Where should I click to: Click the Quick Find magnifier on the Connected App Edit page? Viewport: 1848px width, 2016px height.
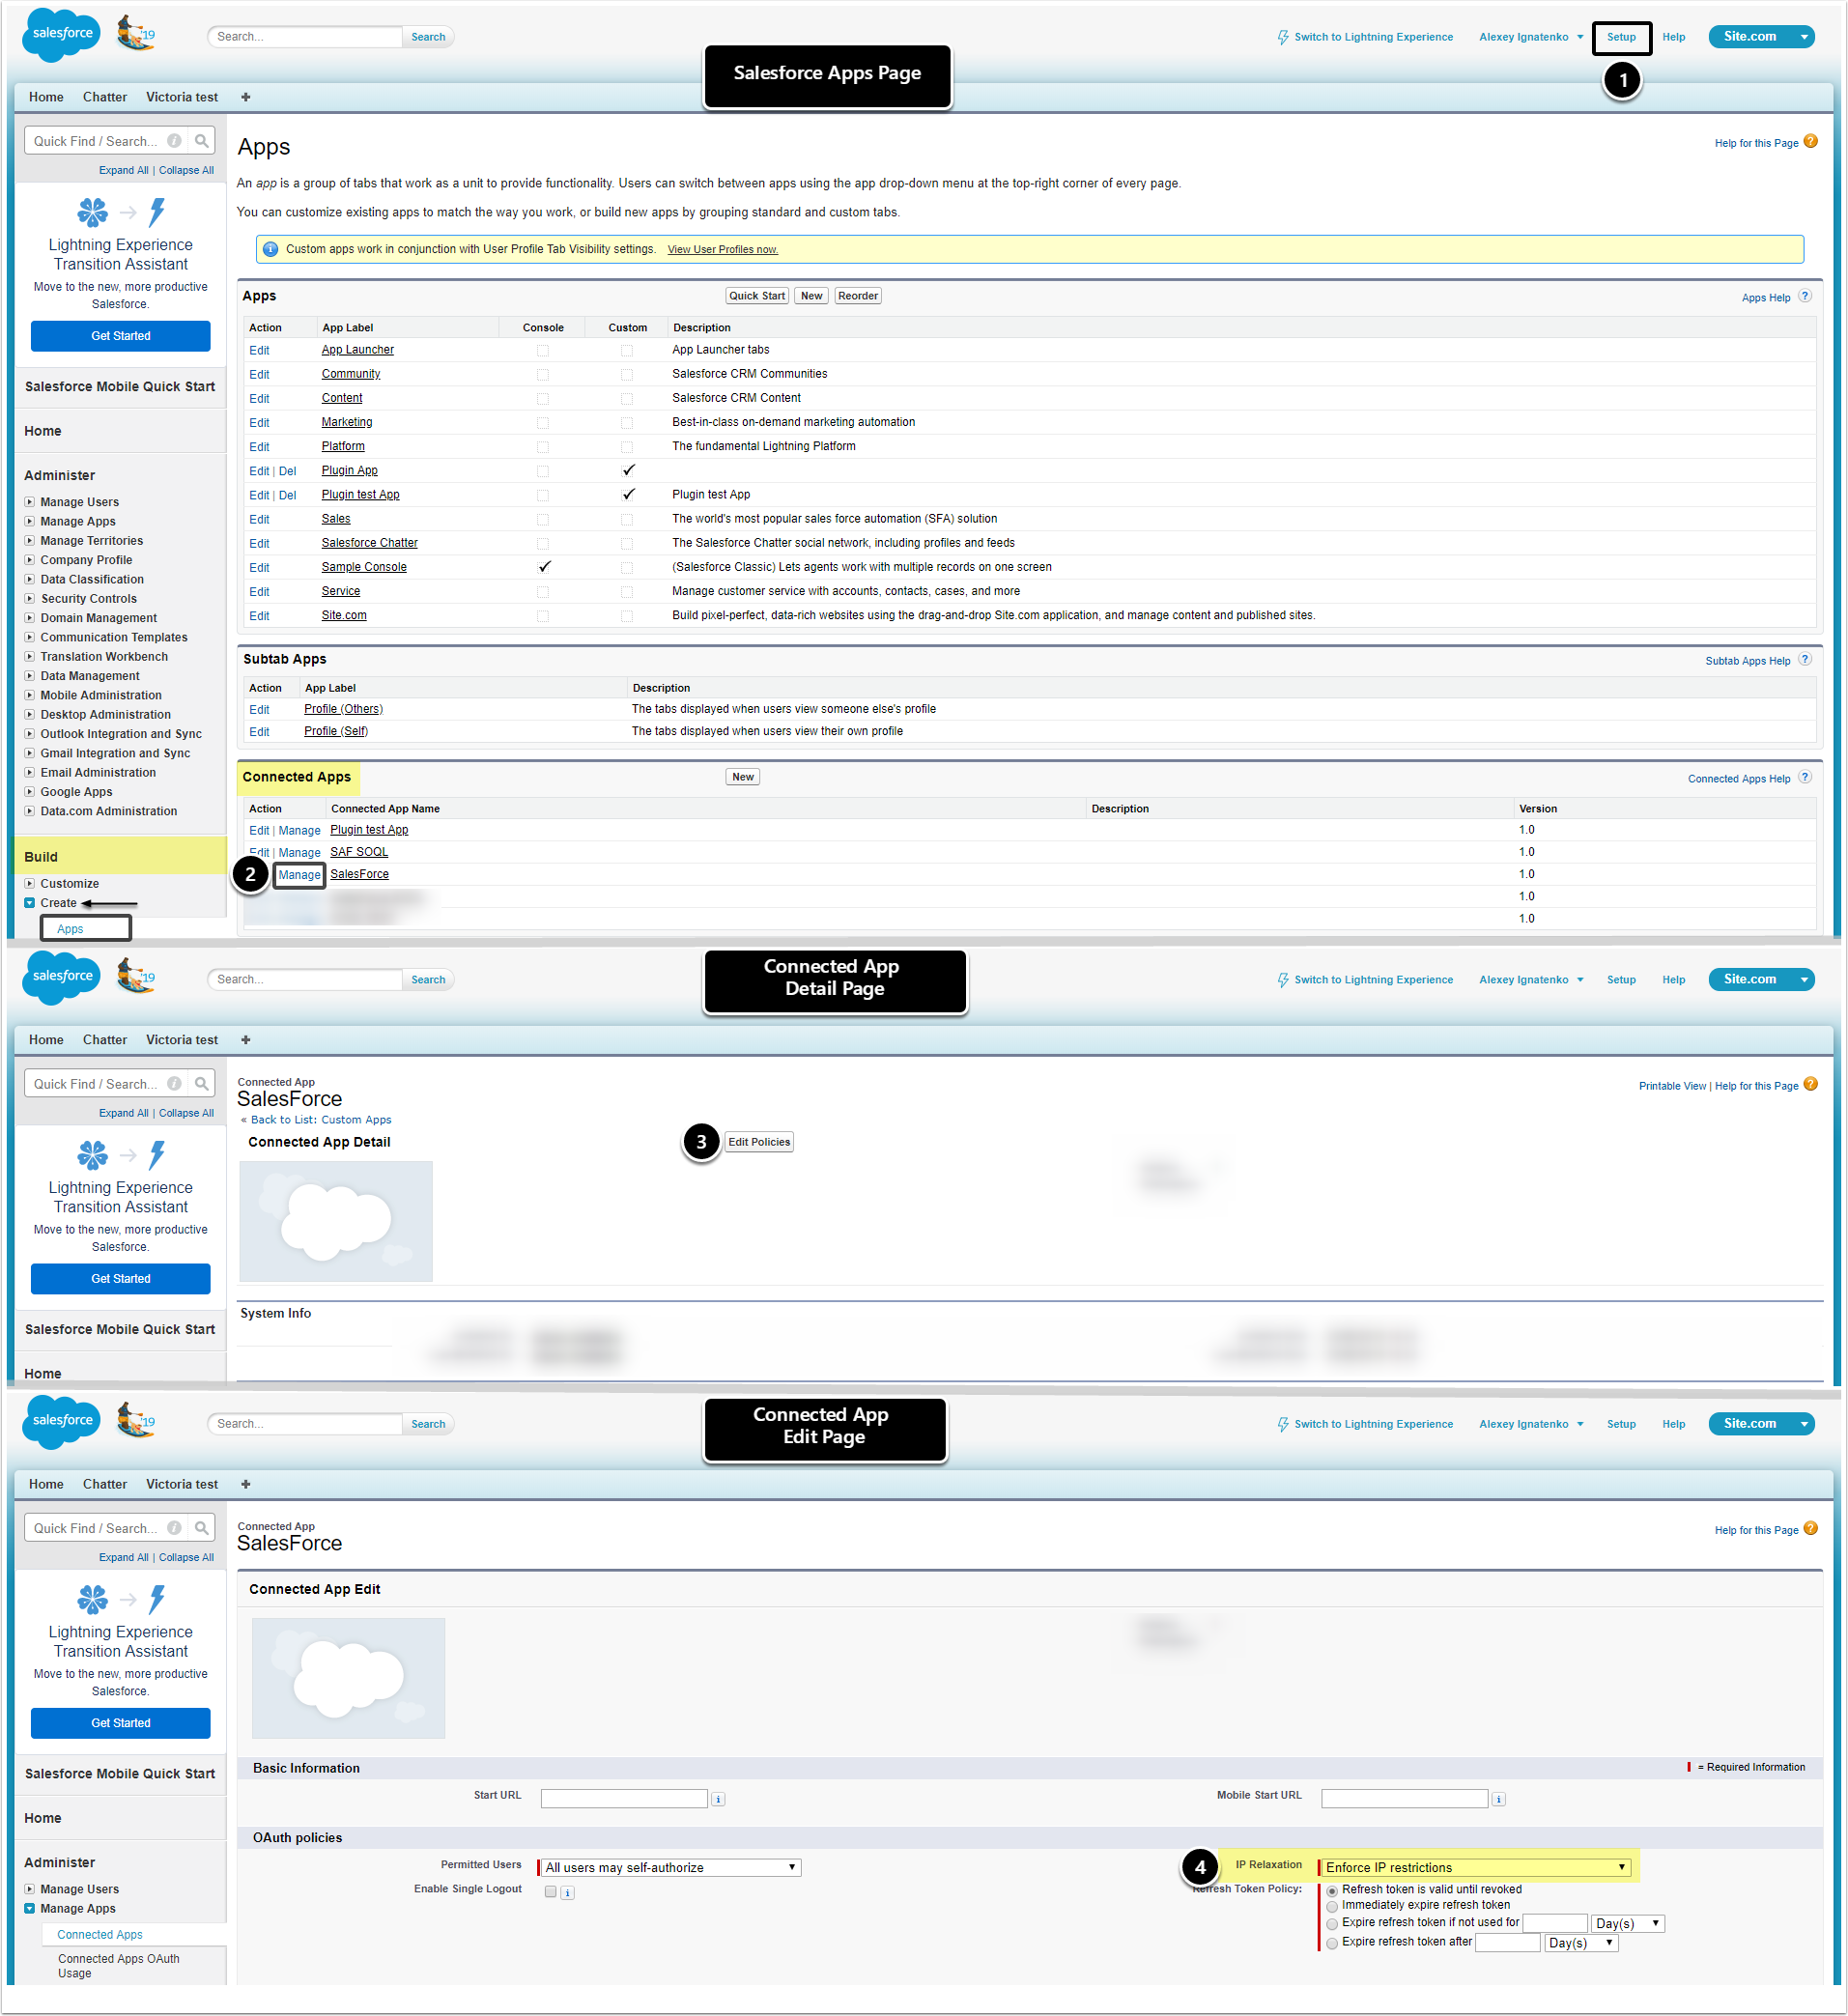pos(202,1528)
